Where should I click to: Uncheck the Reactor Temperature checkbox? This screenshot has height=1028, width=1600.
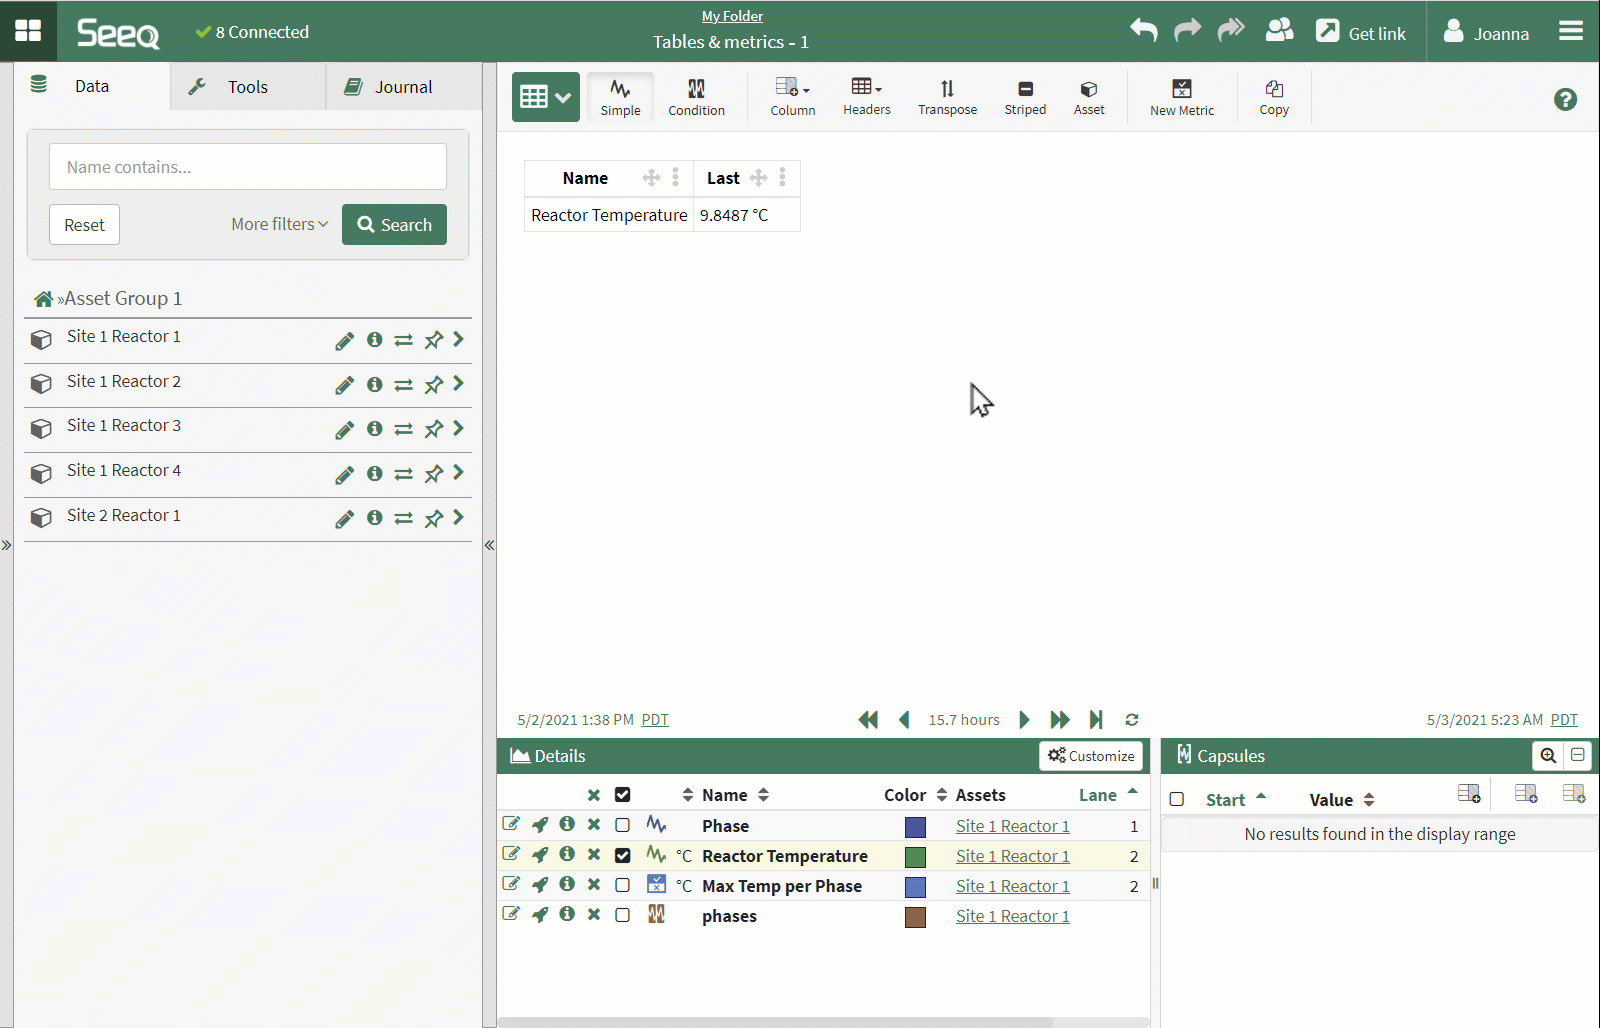pos(622,855)
